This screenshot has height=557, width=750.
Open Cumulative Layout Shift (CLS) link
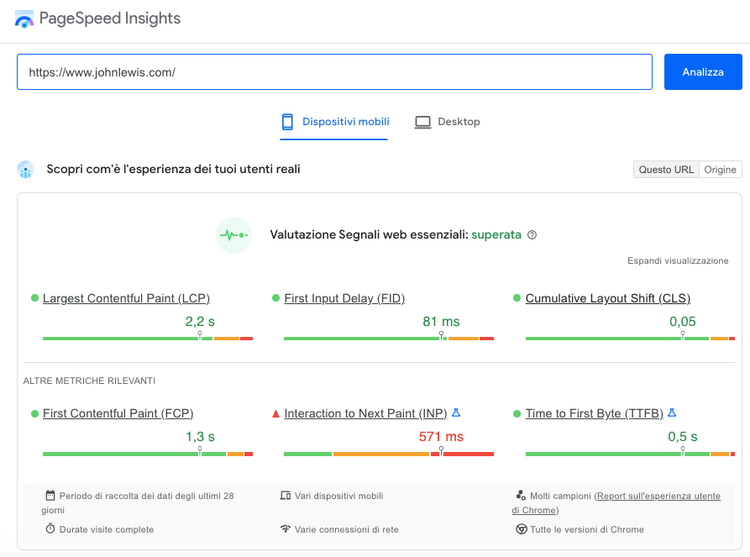[608, 298]
